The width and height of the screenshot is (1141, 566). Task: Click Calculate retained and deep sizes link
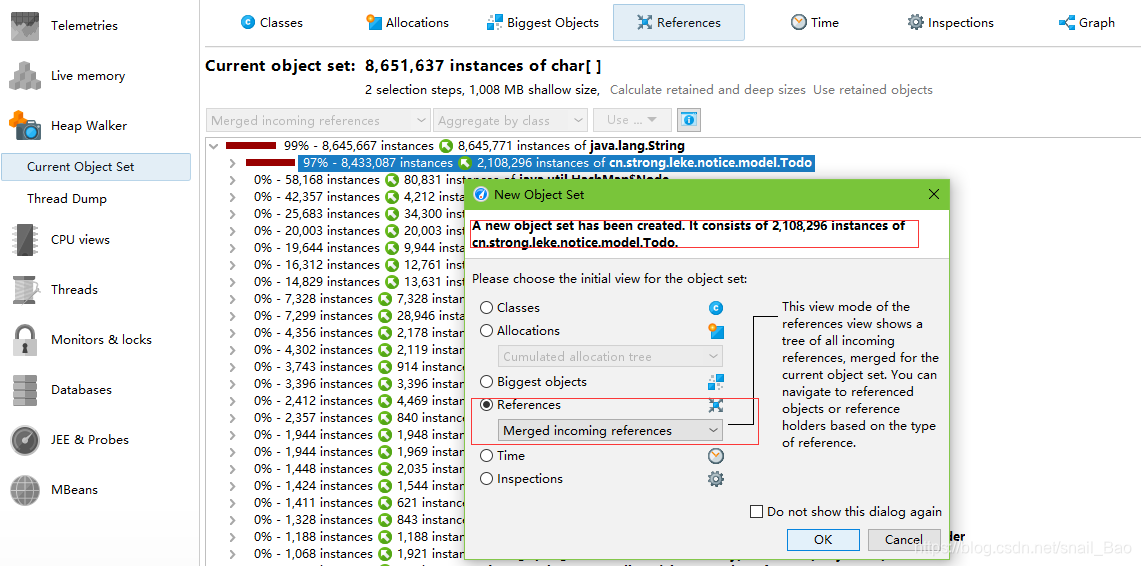pyautogui.click(x=707, y=90)
